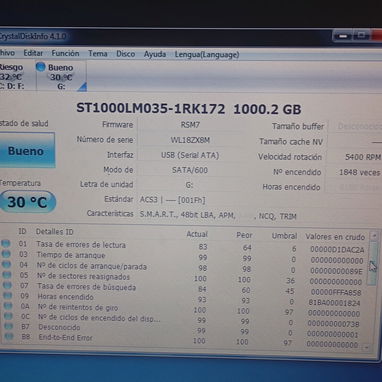Click raw value 00000FFFA858
This screenshot has width=382, height=382.
[x=336, y=292]
